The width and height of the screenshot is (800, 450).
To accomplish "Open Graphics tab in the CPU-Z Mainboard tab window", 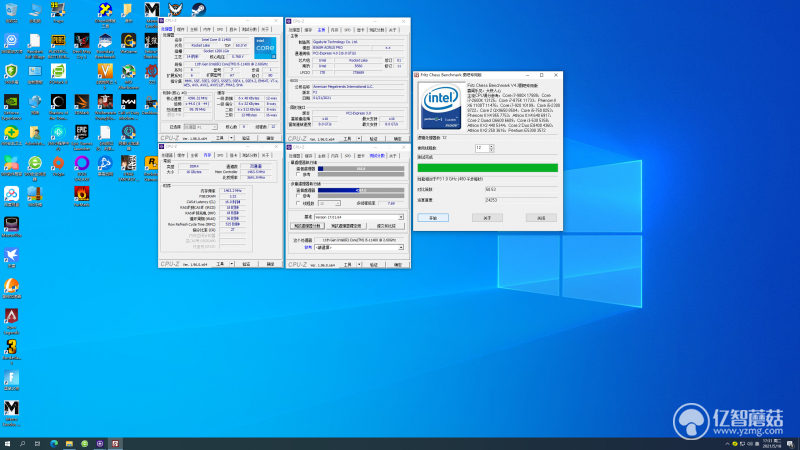I will [x=361, y=30].
